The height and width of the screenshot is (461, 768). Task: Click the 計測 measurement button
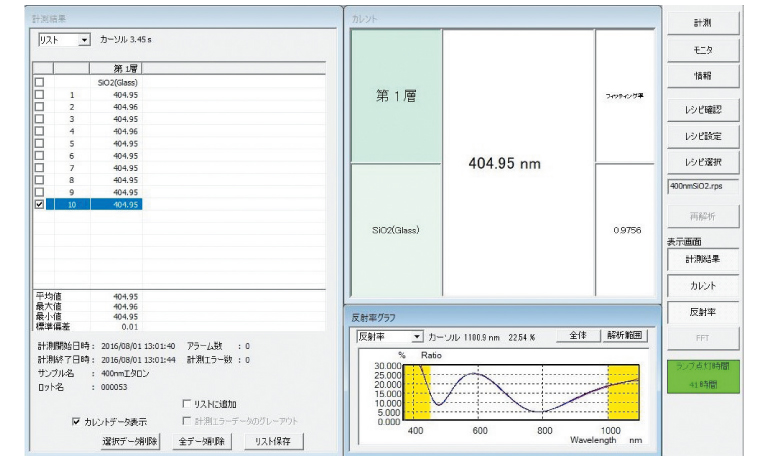[x=703, y=22]
